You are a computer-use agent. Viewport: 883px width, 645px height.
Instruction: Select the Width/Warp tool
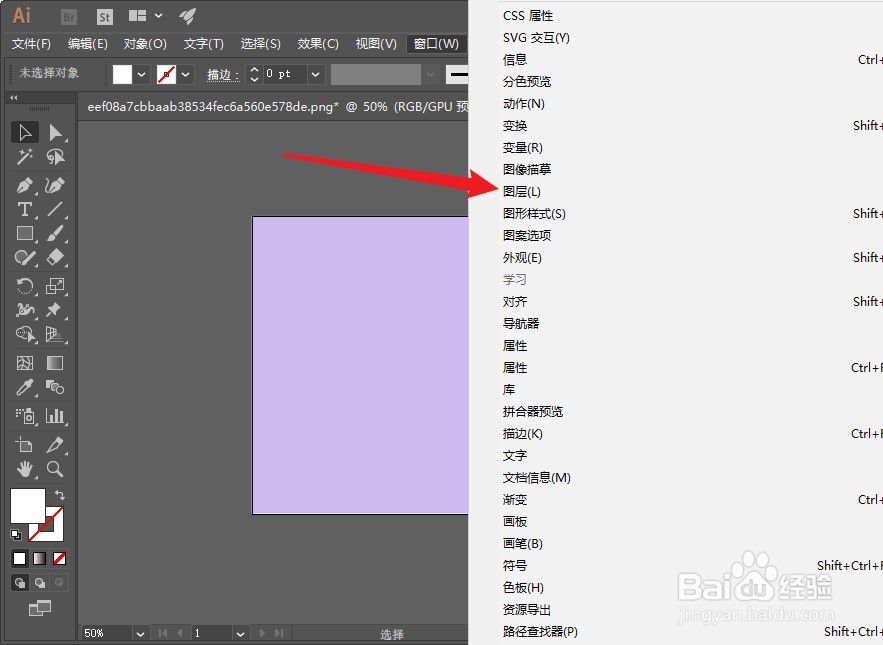point(25,310)
